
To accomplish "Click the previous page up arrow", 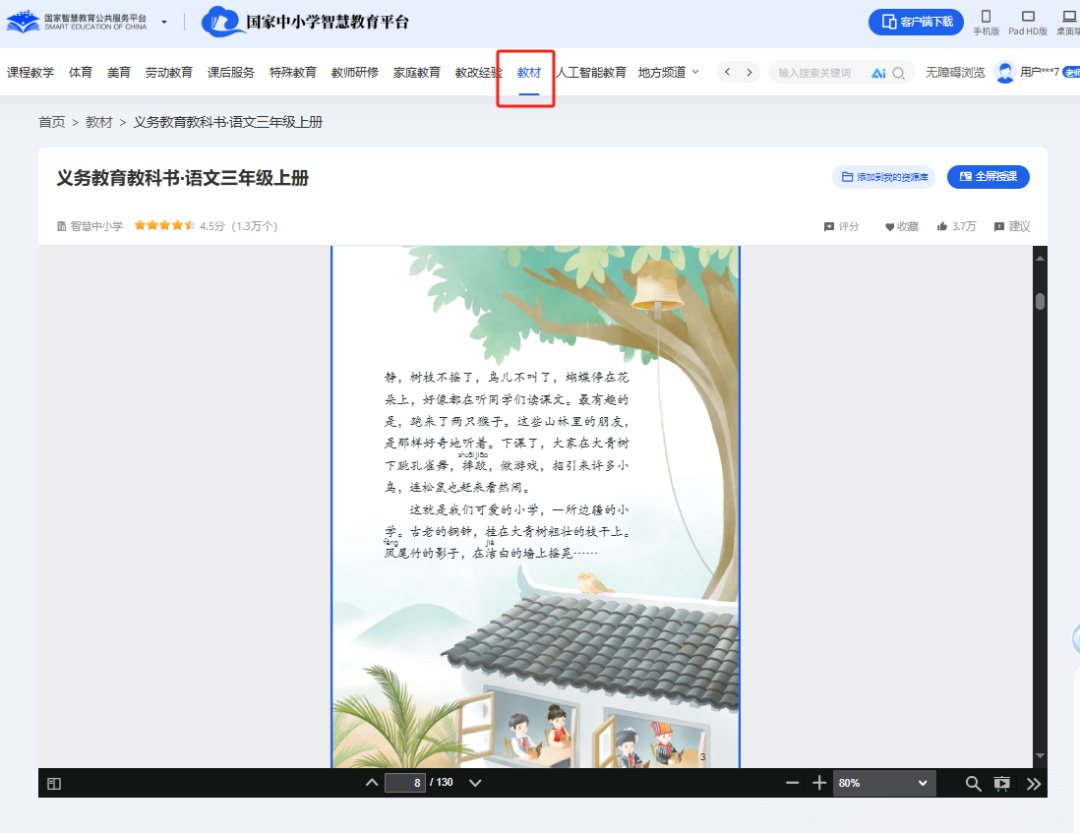I will (x=371, y=782).
